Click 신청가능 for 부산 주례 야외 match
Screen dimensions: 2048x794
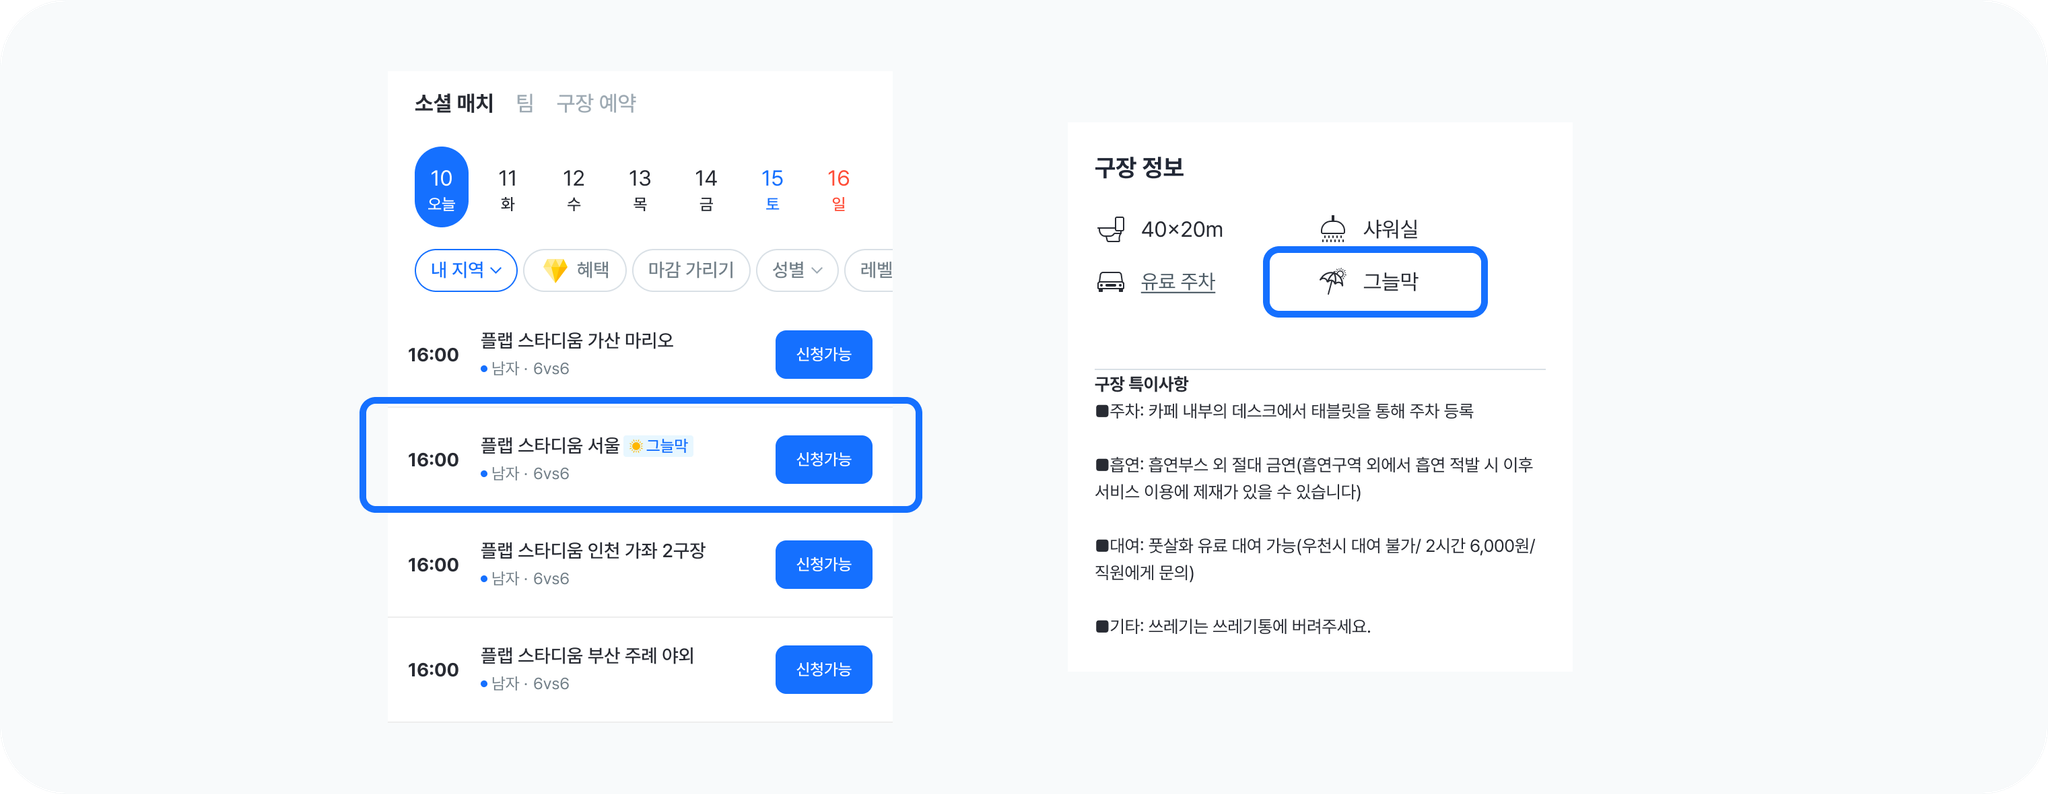point(824,669)
